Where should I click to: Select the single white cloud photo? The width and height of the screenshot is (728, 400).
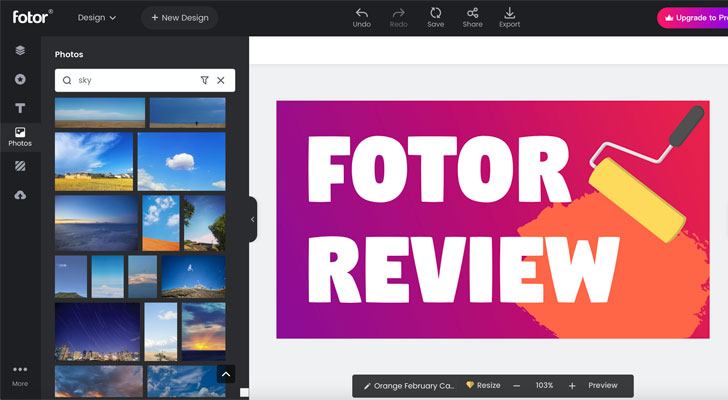(x=182, y=161)
